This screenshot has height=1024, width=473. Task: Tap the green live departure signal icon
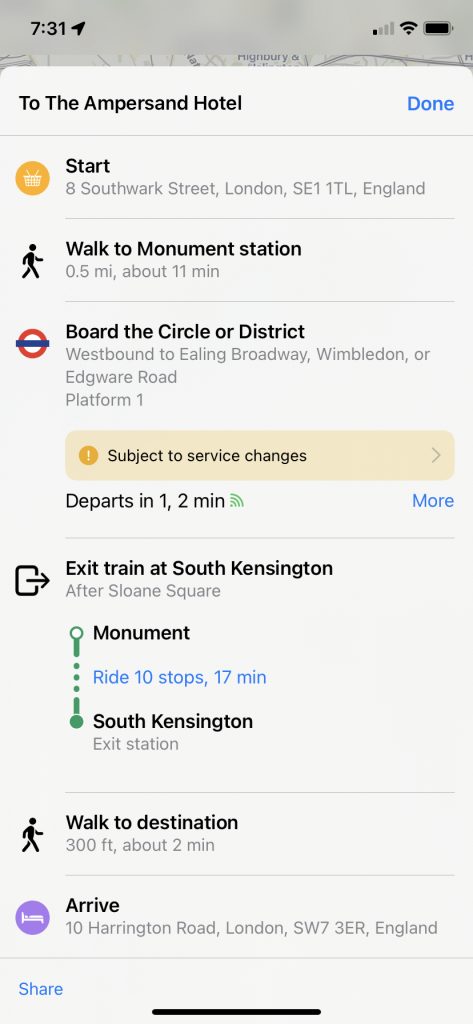(236, 501)
